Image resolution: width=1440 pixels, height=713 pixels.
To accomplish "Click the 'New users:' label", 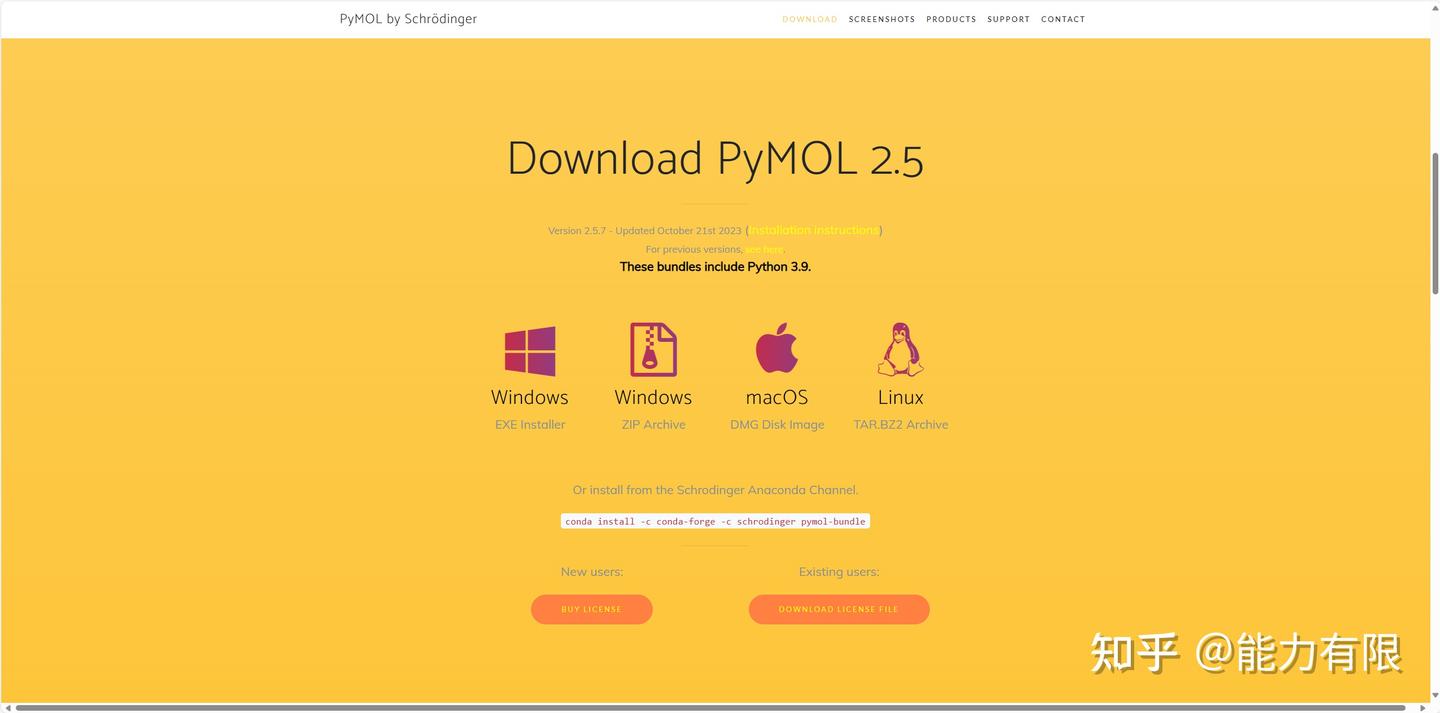I will click(592, 572).
